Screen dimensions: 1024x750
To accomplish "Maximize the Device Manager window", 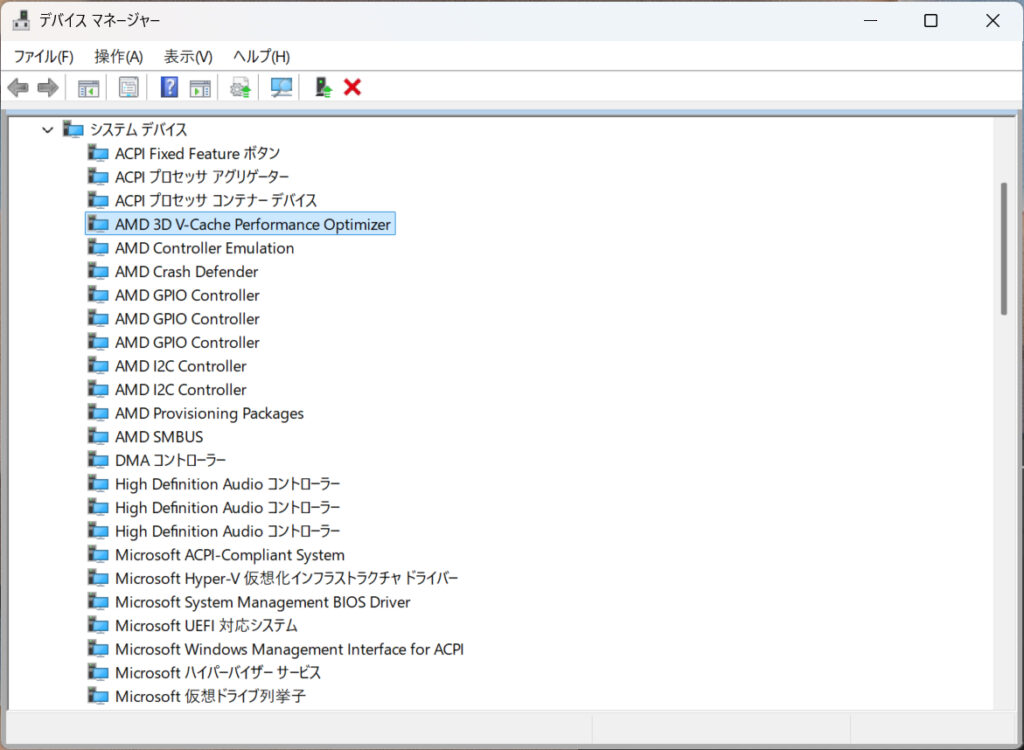I will pos(931,21).
